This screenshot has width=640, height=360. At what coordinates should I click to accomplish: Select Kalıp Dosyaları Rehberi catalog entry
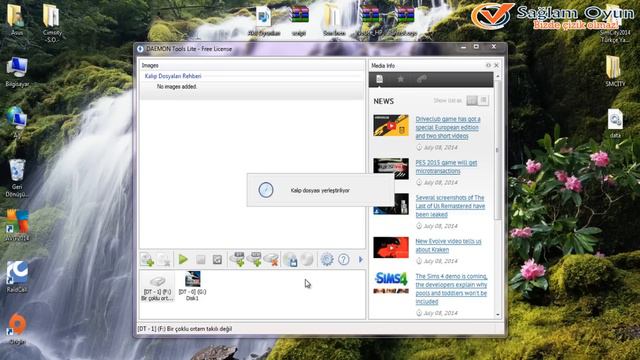[x=173, y=76]
